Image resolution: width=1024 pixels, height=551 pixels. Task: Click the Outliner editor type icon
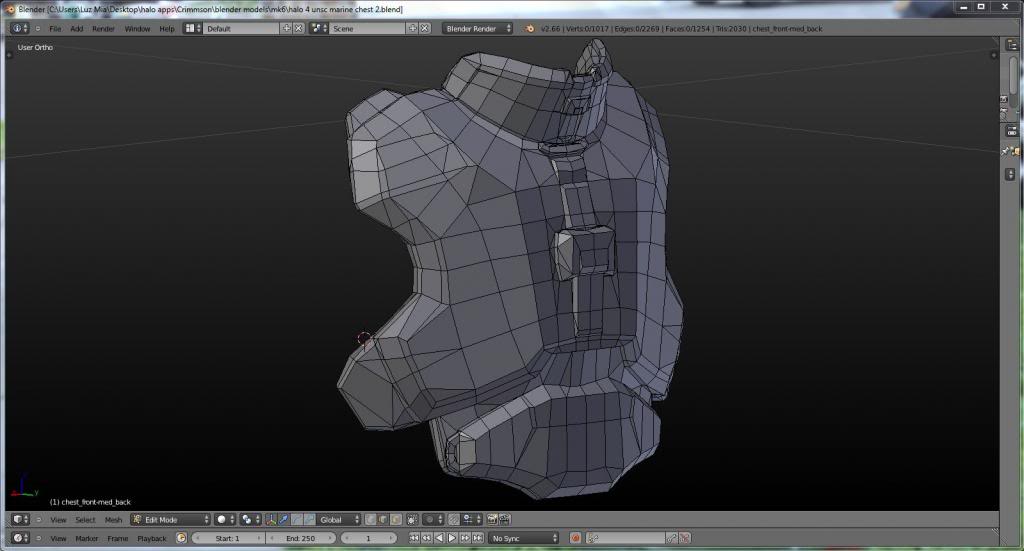1012,45
